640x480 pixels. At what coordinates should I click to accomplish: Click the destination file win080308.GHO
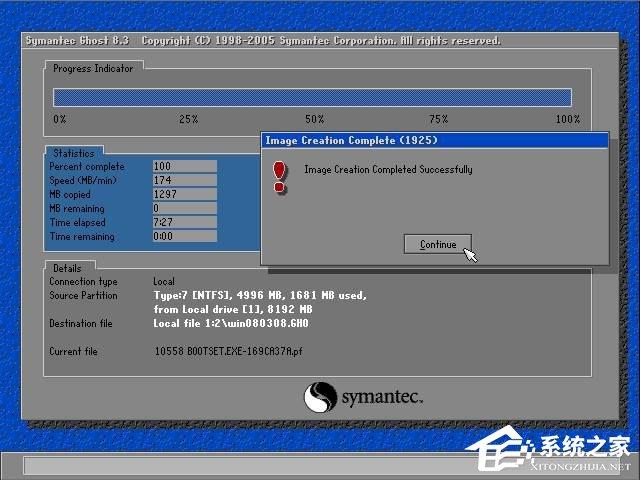[x=231, y=323]
